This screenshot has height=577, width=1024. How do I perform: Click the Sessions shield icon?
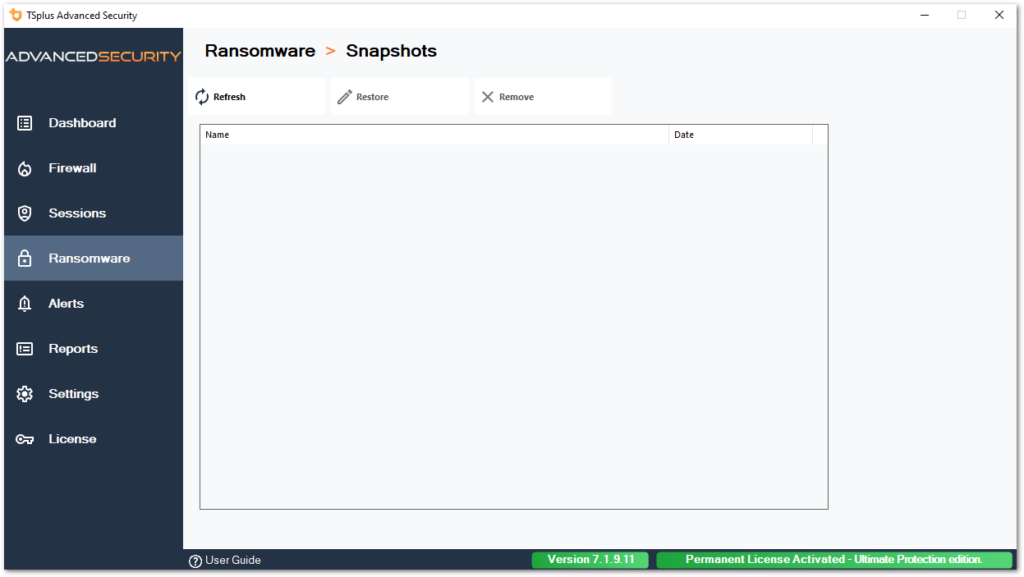pyautogui.click(x=25, y=213)
